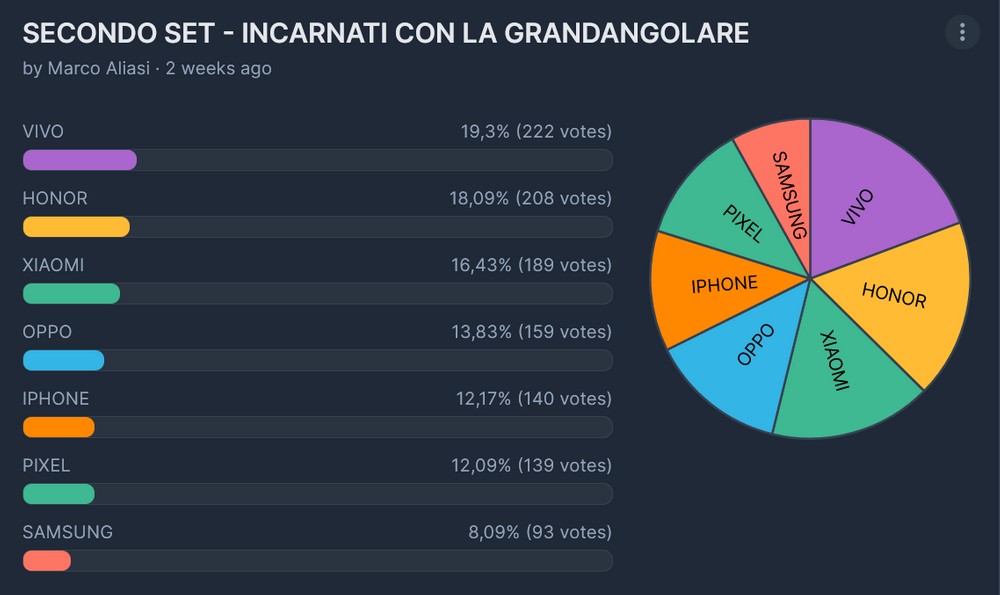
Task: Click the "8,09% (93 votes)" SAMSUNG result text
Action: [539, 532]
